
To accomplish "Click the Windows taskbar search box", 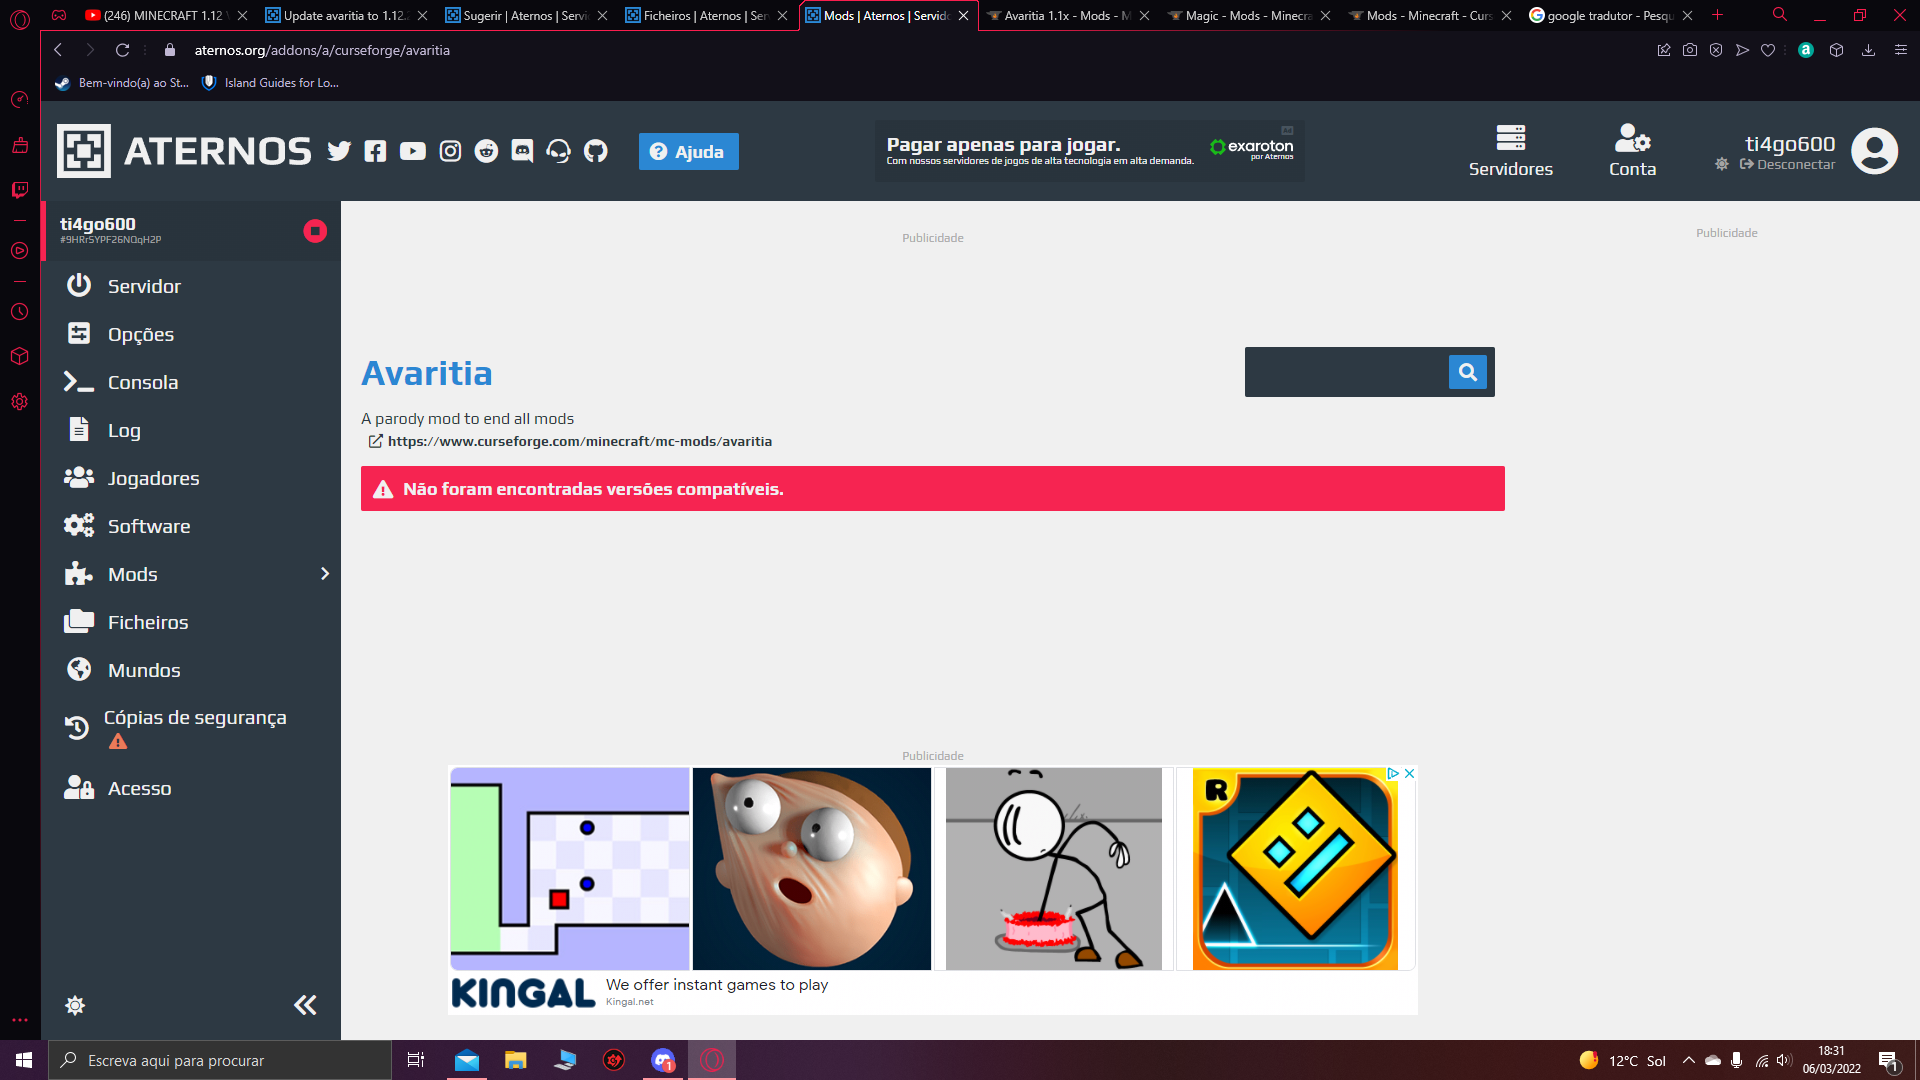I will [220, 1060].
